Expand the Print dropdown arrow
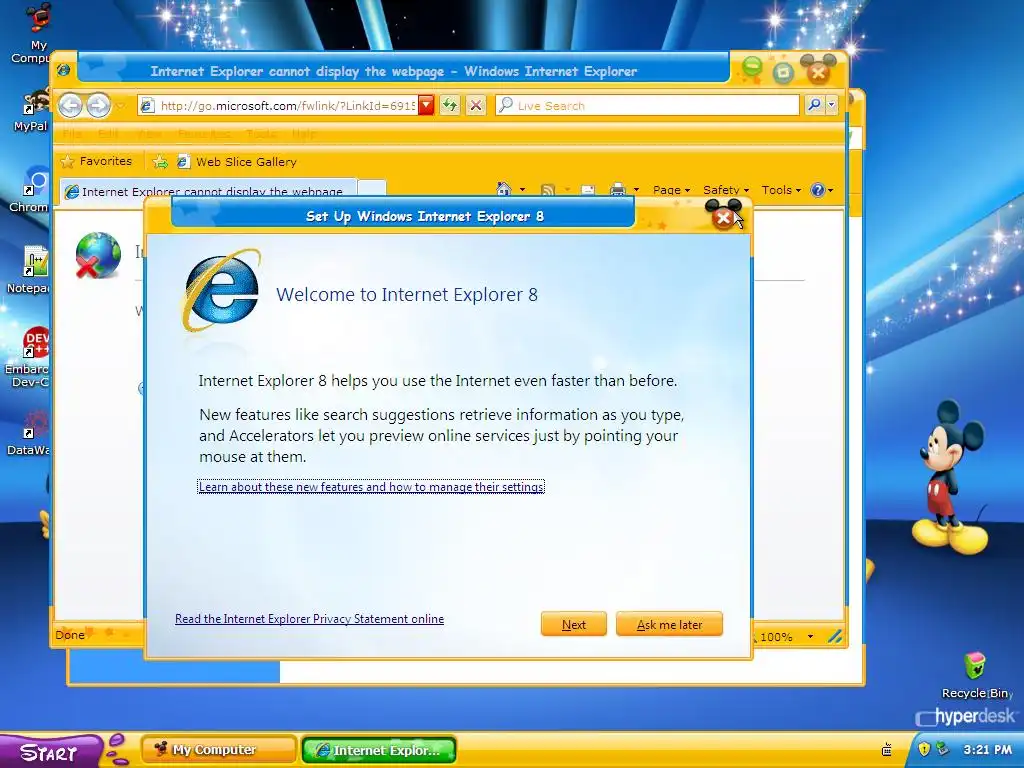 point(636,190)
